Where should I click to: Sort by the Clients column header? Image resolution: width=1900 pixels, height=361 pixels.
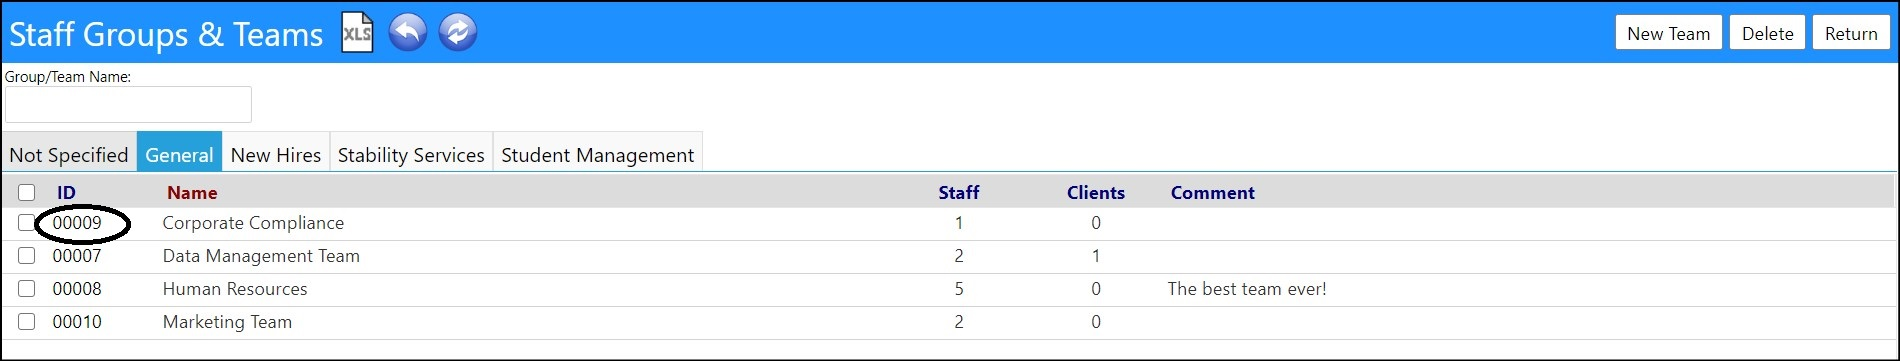[1096, 193]
